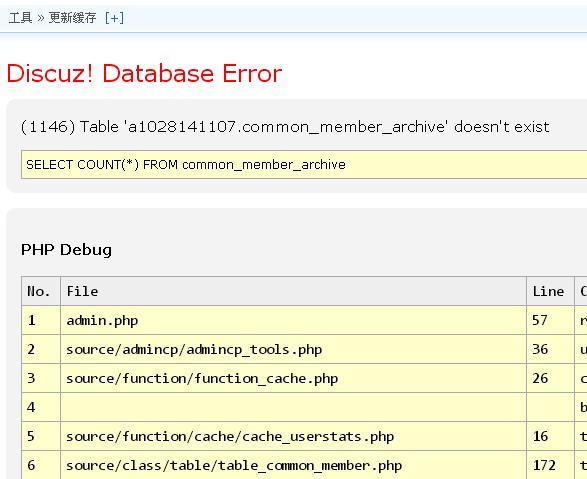Screen dimensions: 587x479
Task: Click the empty file cell in row 4
Action: pos(294,408)
